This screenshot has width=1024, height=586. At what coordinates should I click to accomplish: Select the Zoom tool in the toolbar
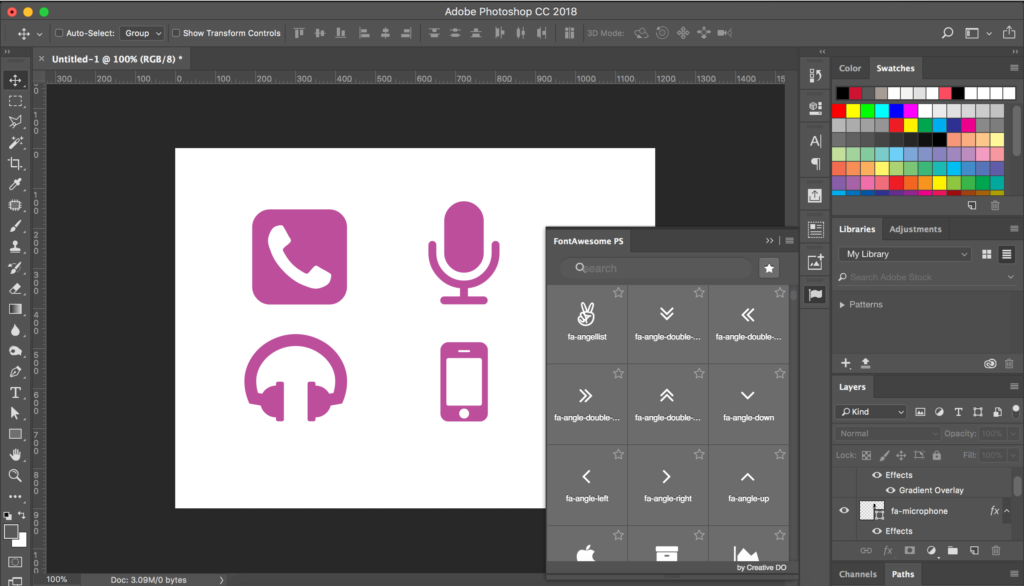(15, 476)
